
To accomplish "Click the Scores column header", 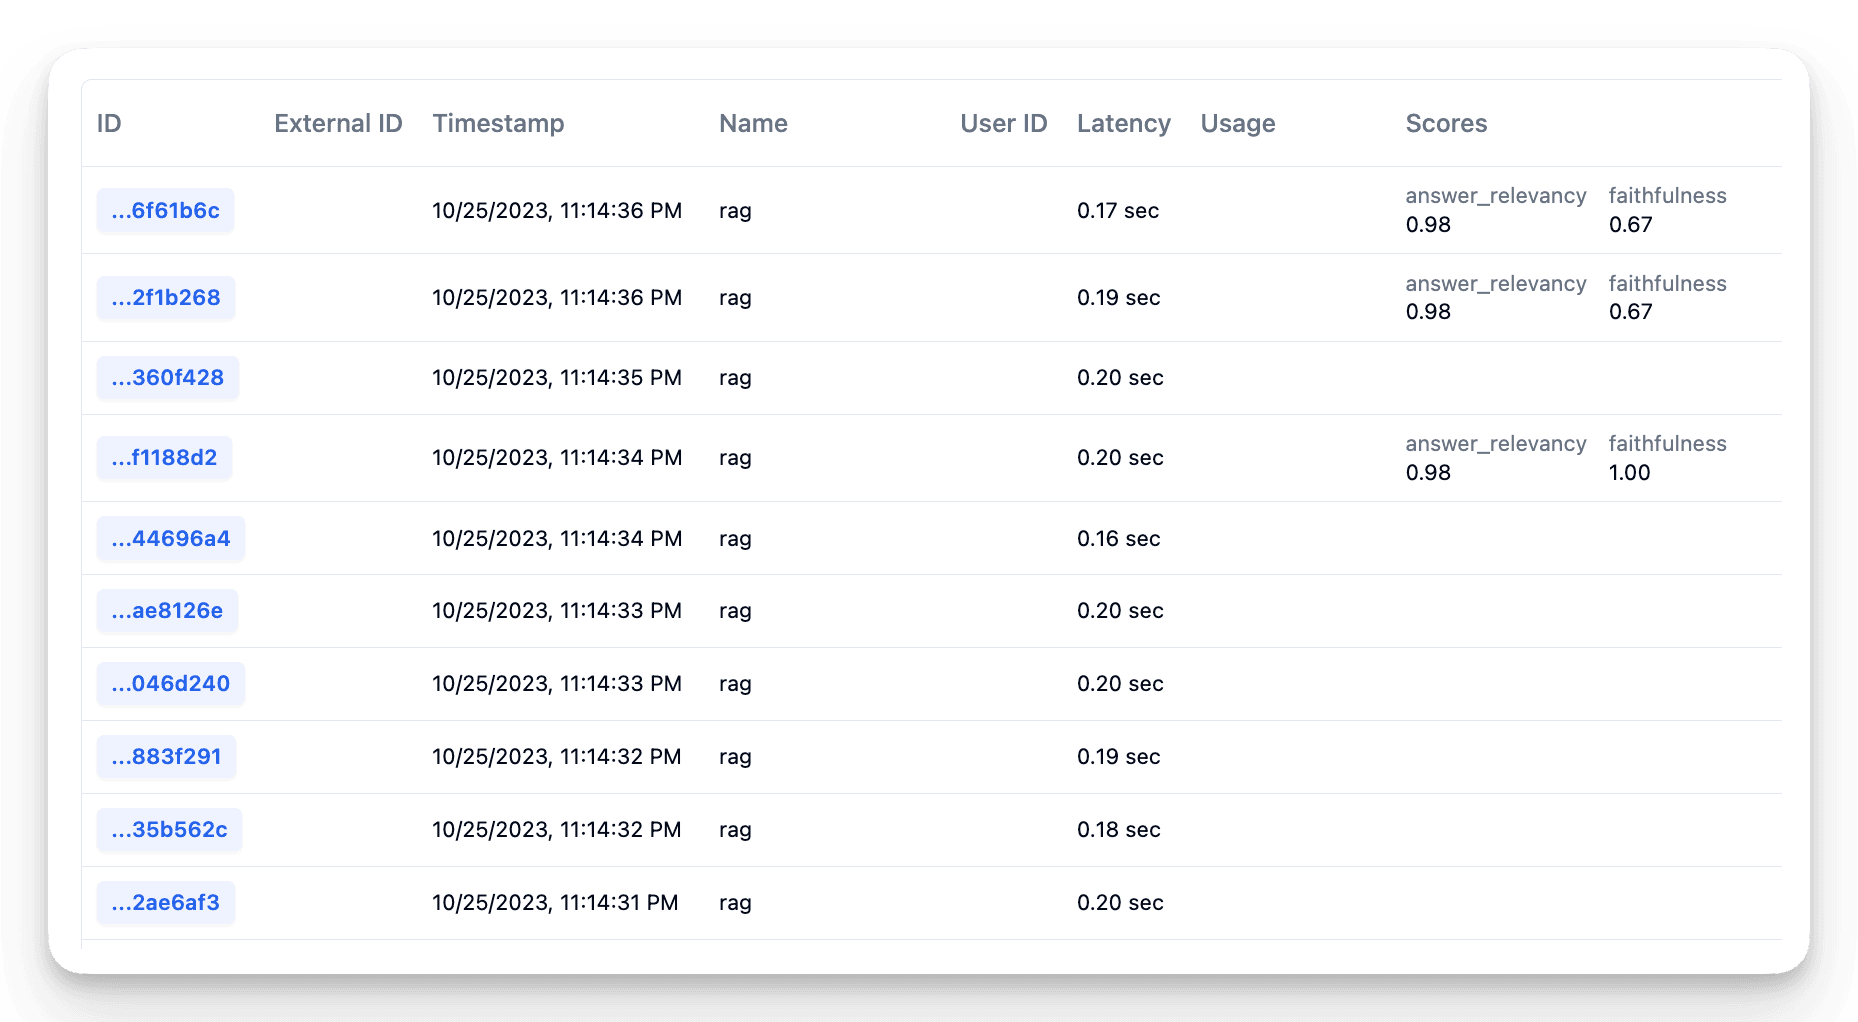I will pos(1446,124).
